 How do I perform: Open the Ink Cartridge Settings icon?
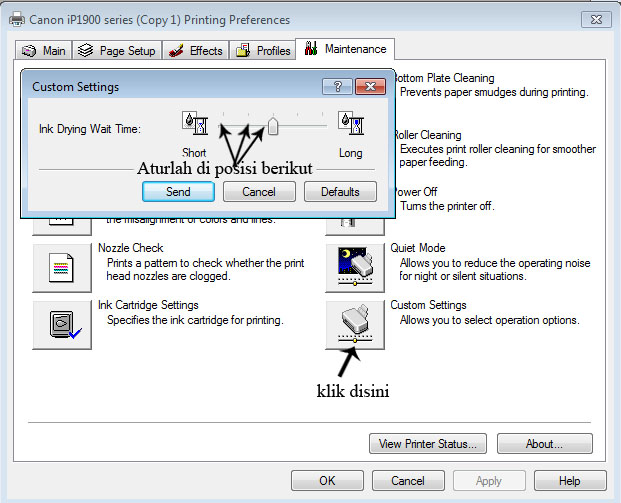(x=62, y=325)
